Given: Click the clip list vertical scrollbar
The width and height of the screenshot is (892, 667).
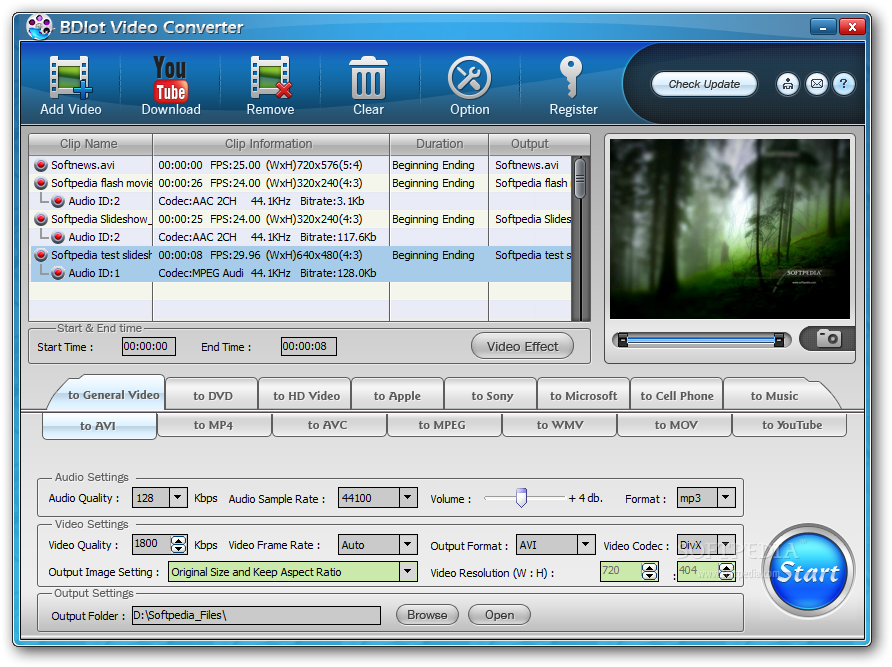Looking at the screenshot, I should click(x=580, y=238).
